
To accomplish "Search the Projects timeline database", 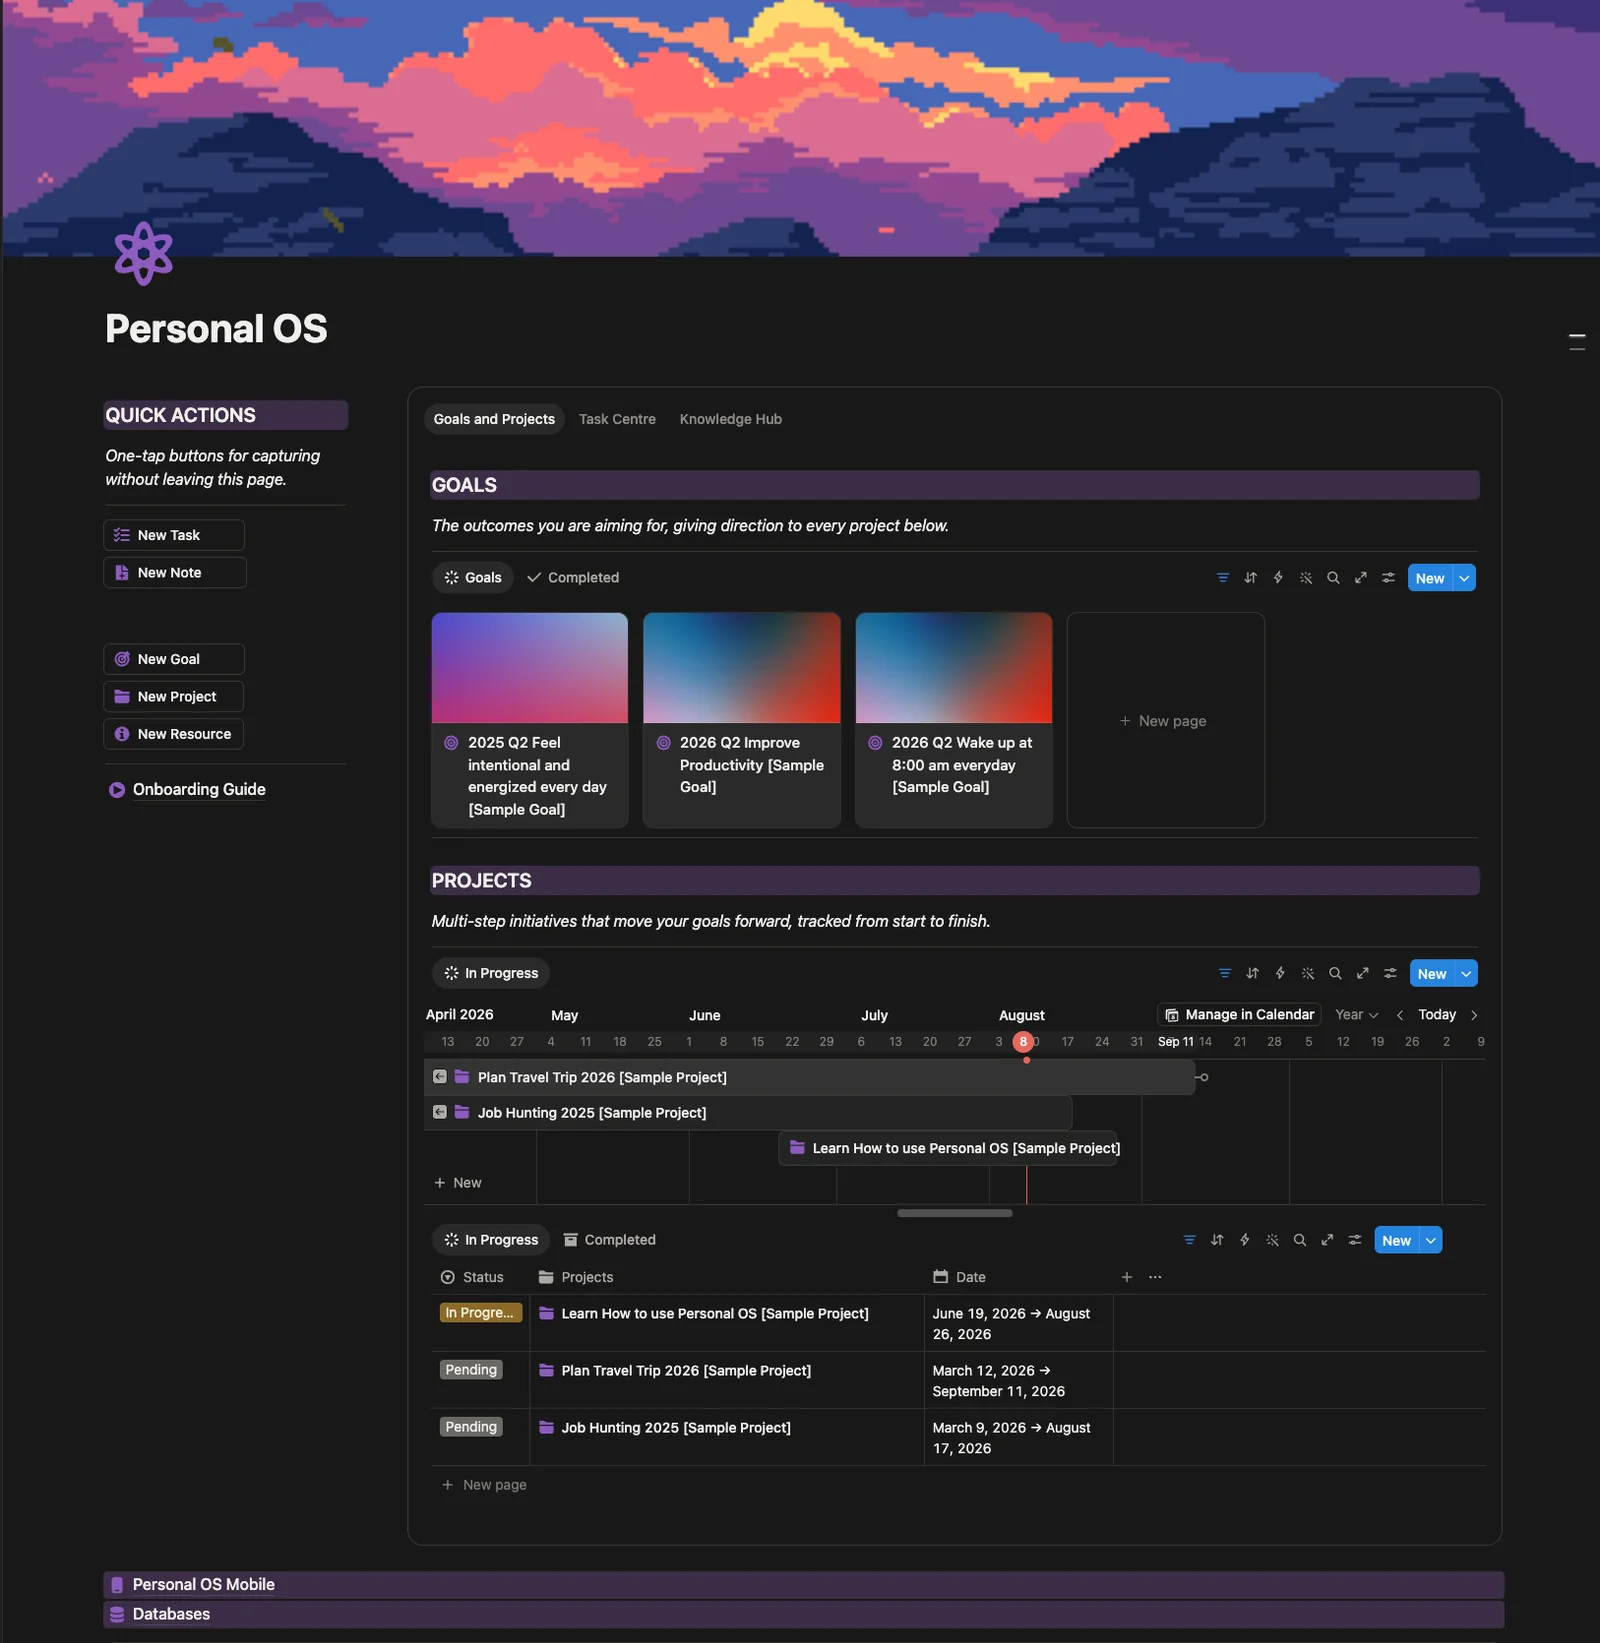I will point(1335,973).
